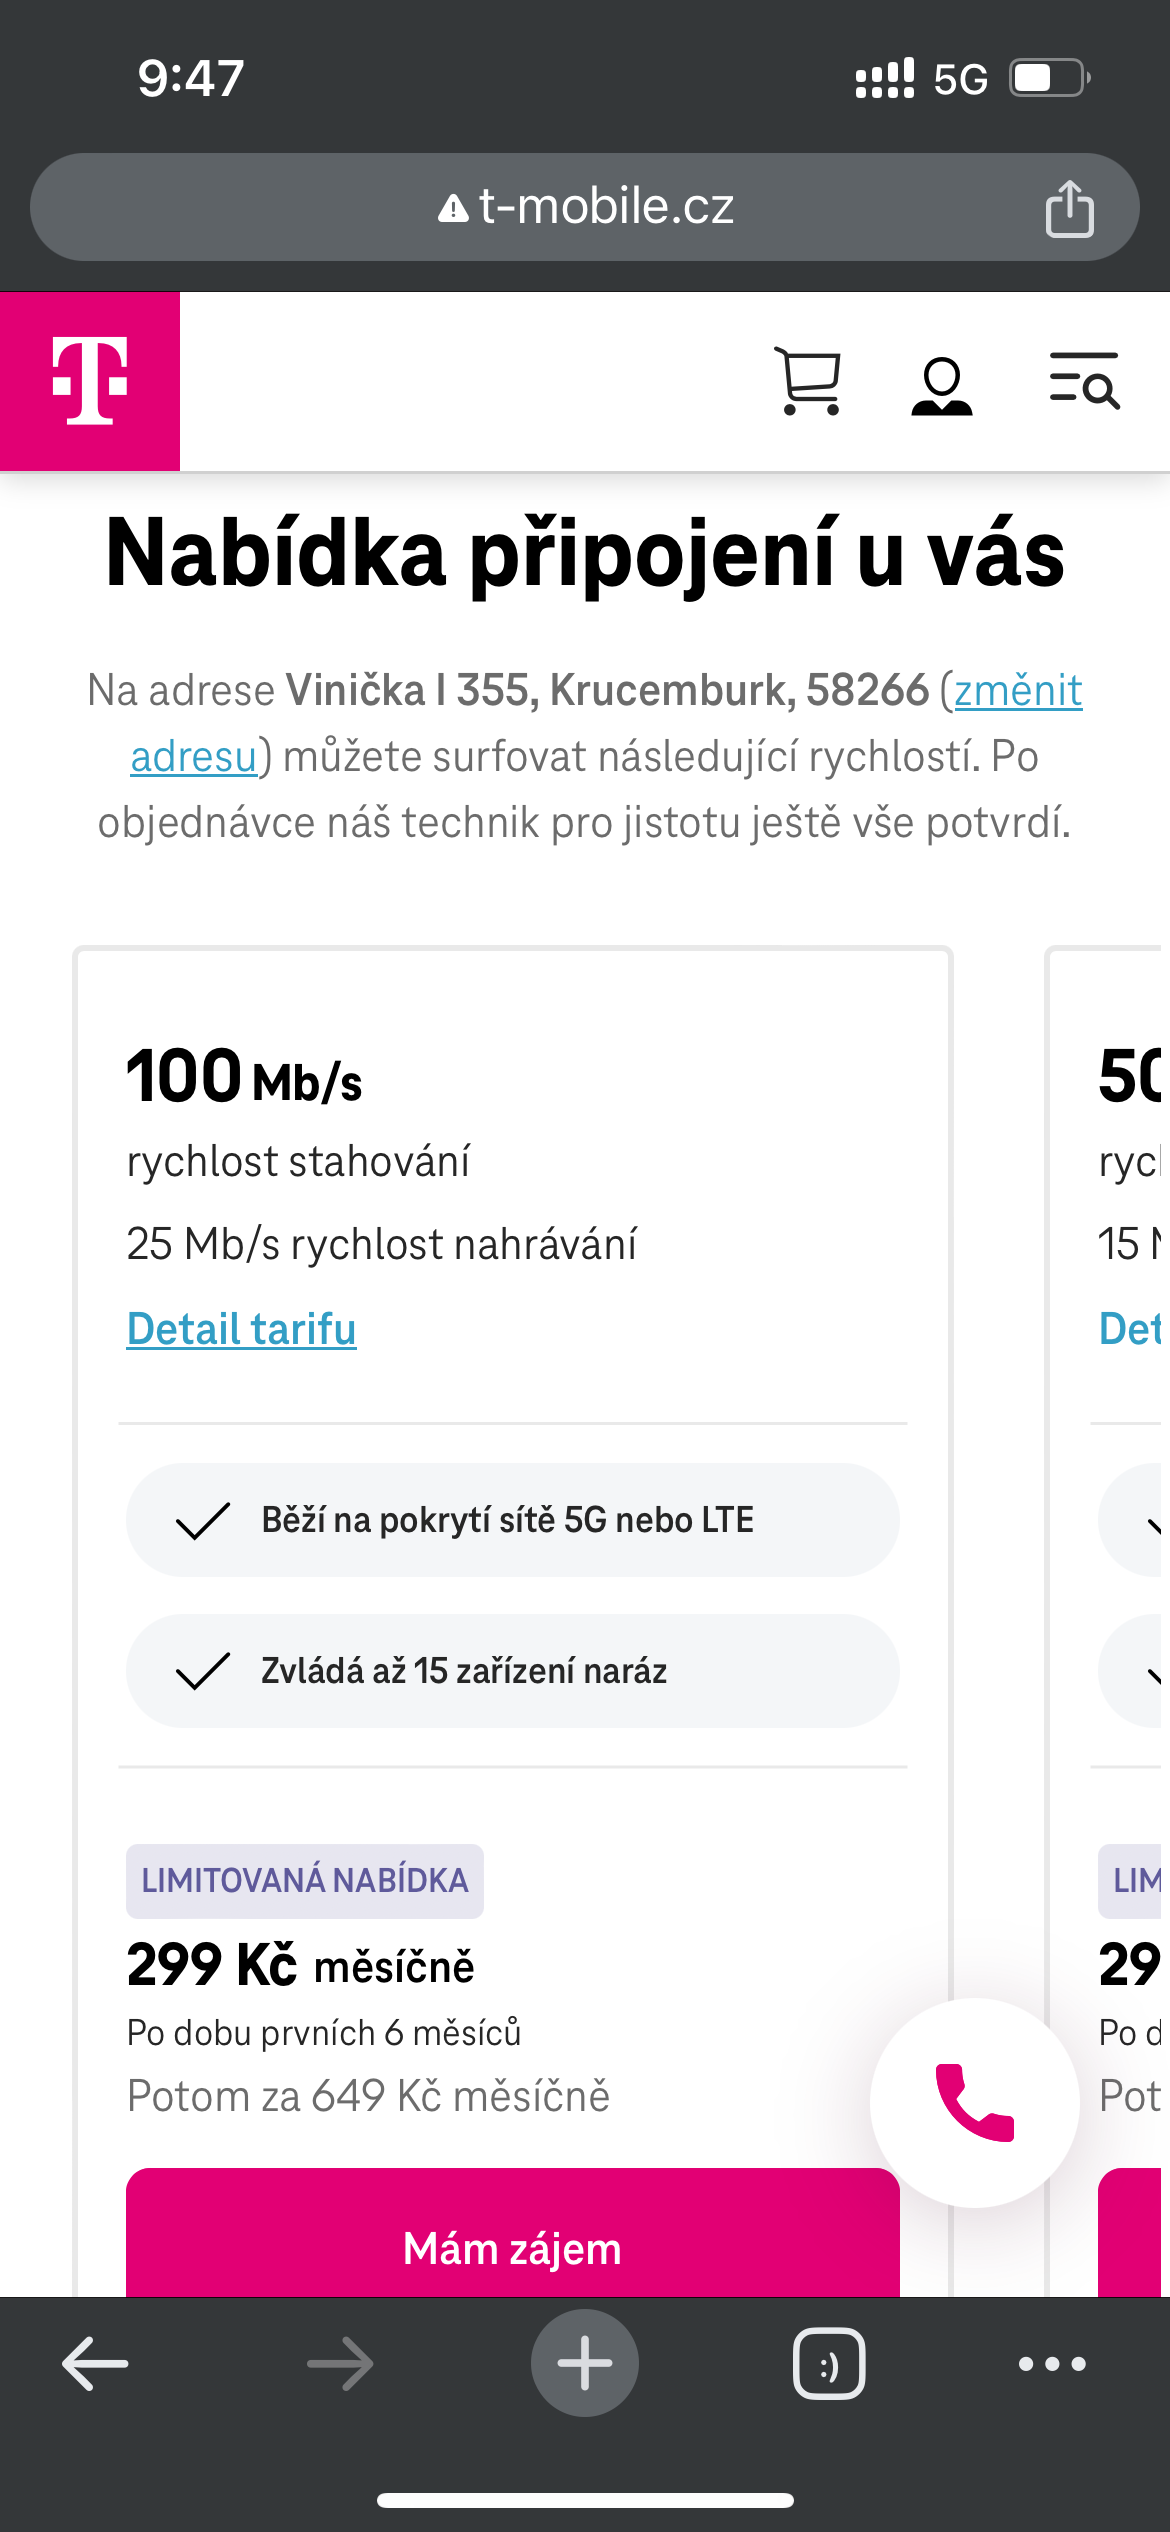Tap the 'LIMITOVANÁ NABÍDKA' badge
Screen dimensions: 1170x2532
click(304, 1881)
